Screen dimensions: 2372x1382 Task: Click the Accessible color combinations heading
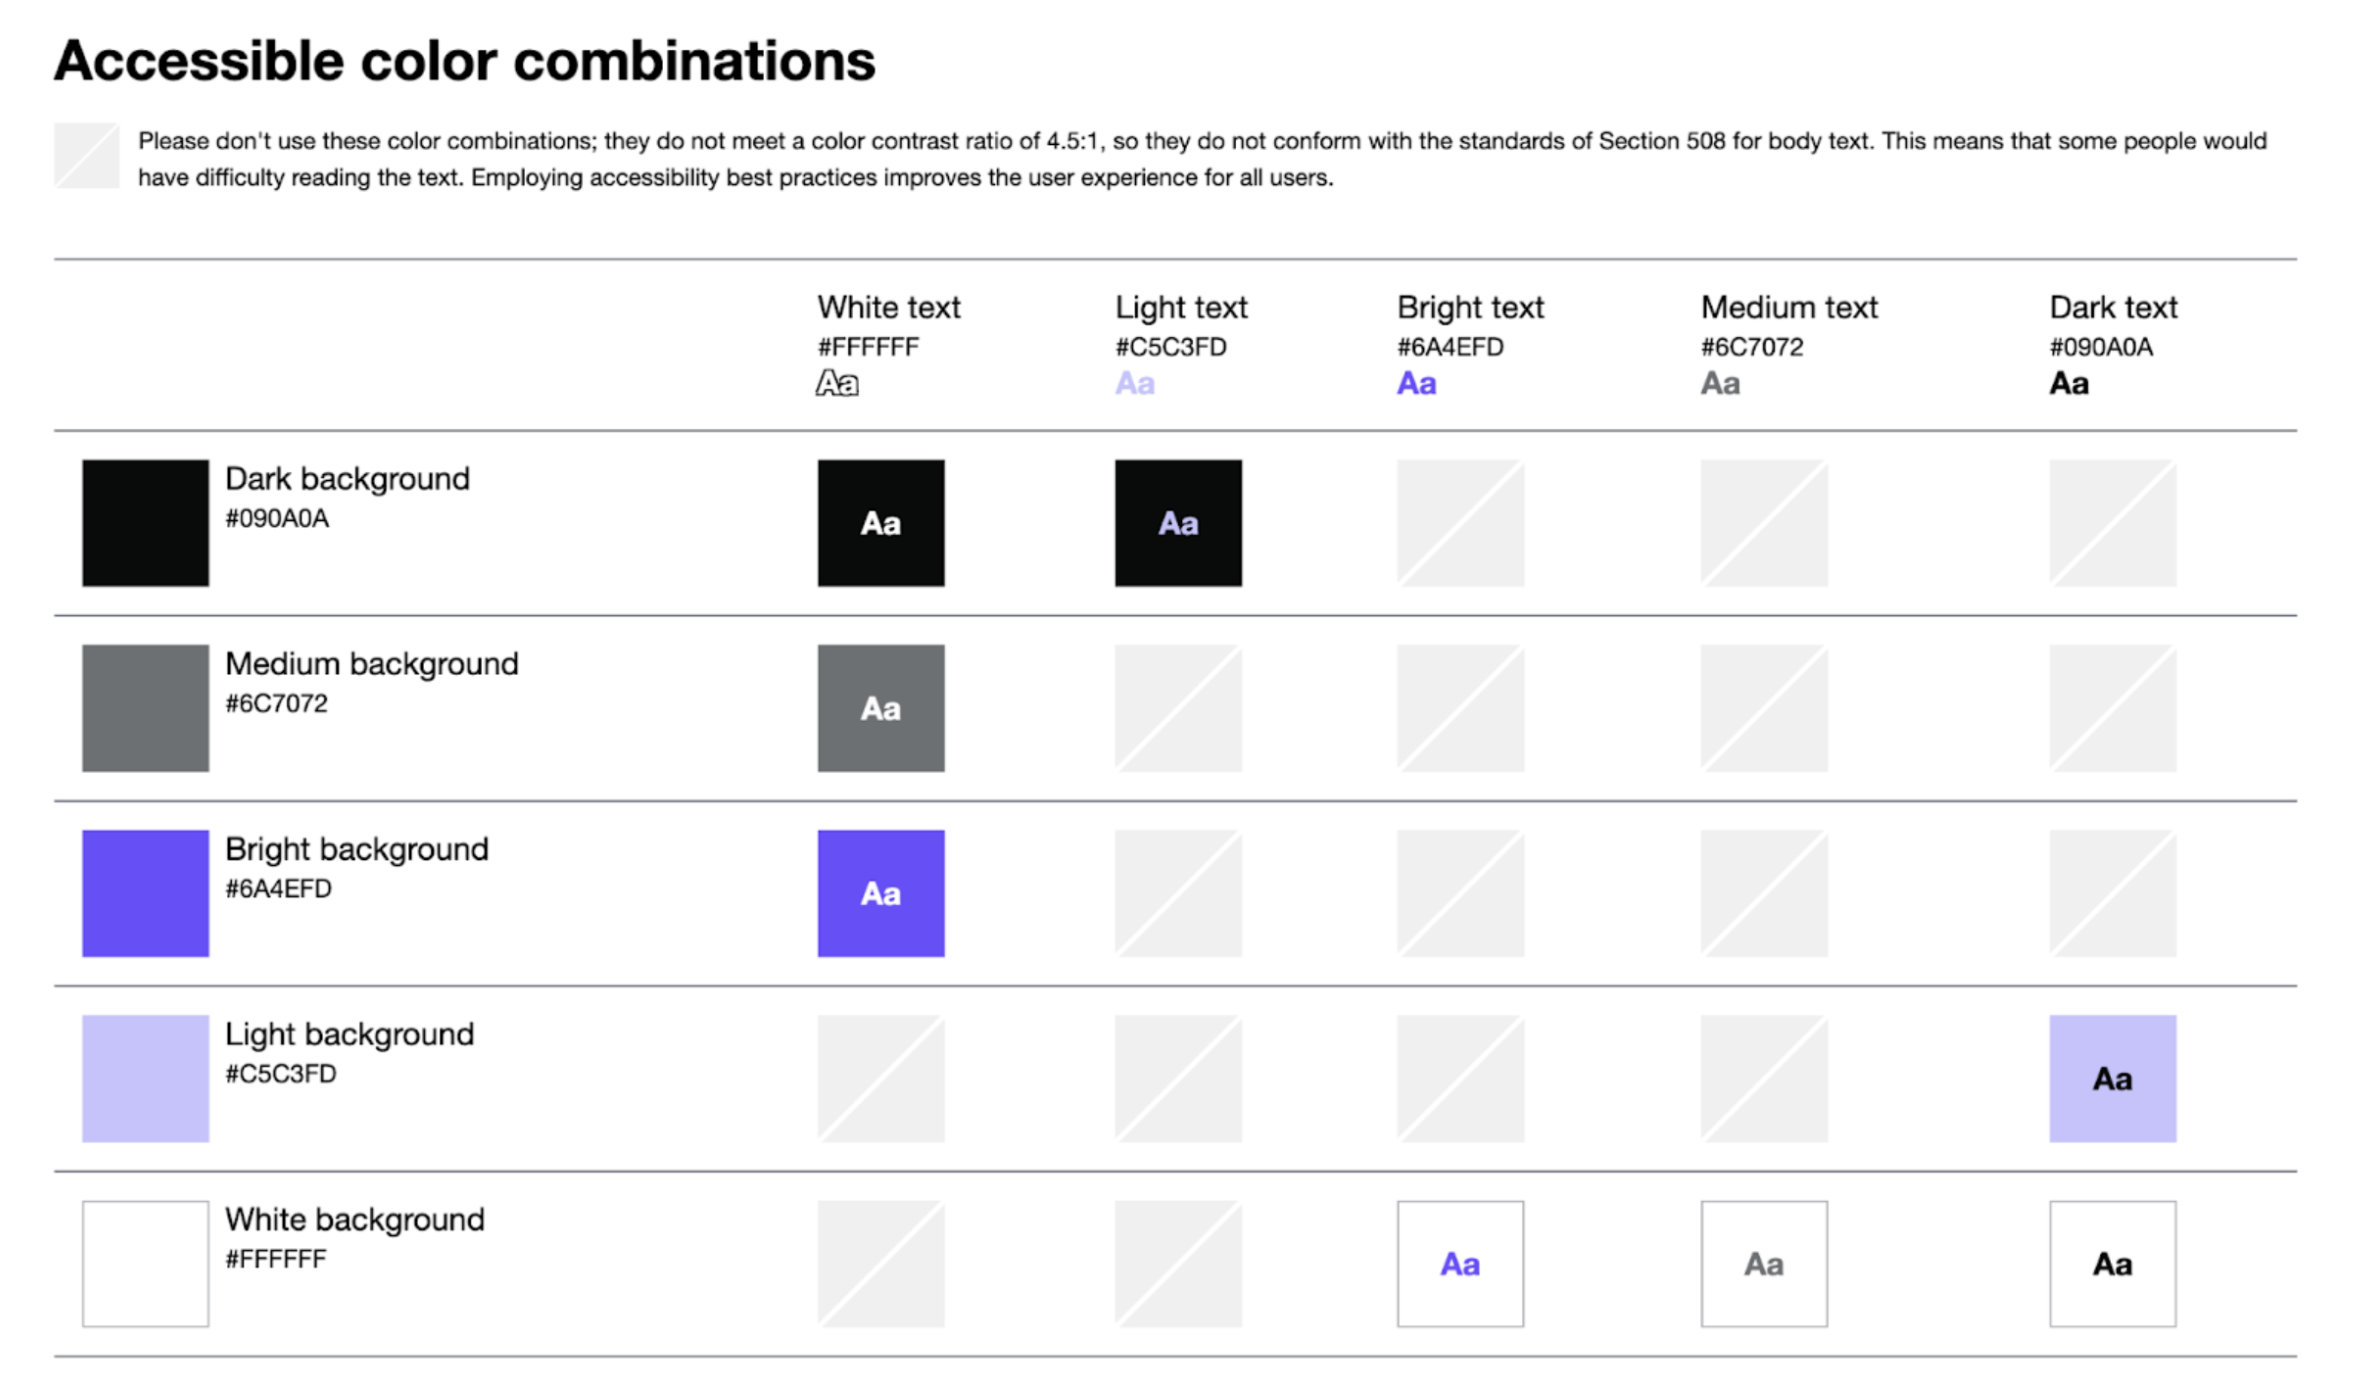(465, 61)
